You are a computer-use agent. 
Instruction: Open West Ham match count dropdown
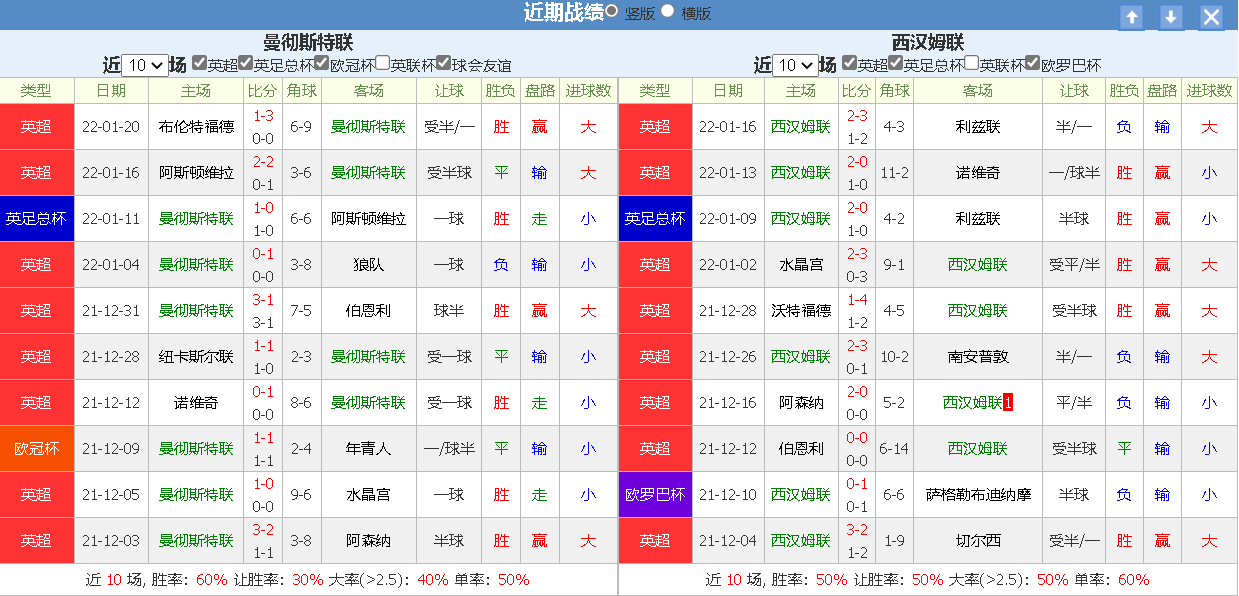[x=796, y=65]
